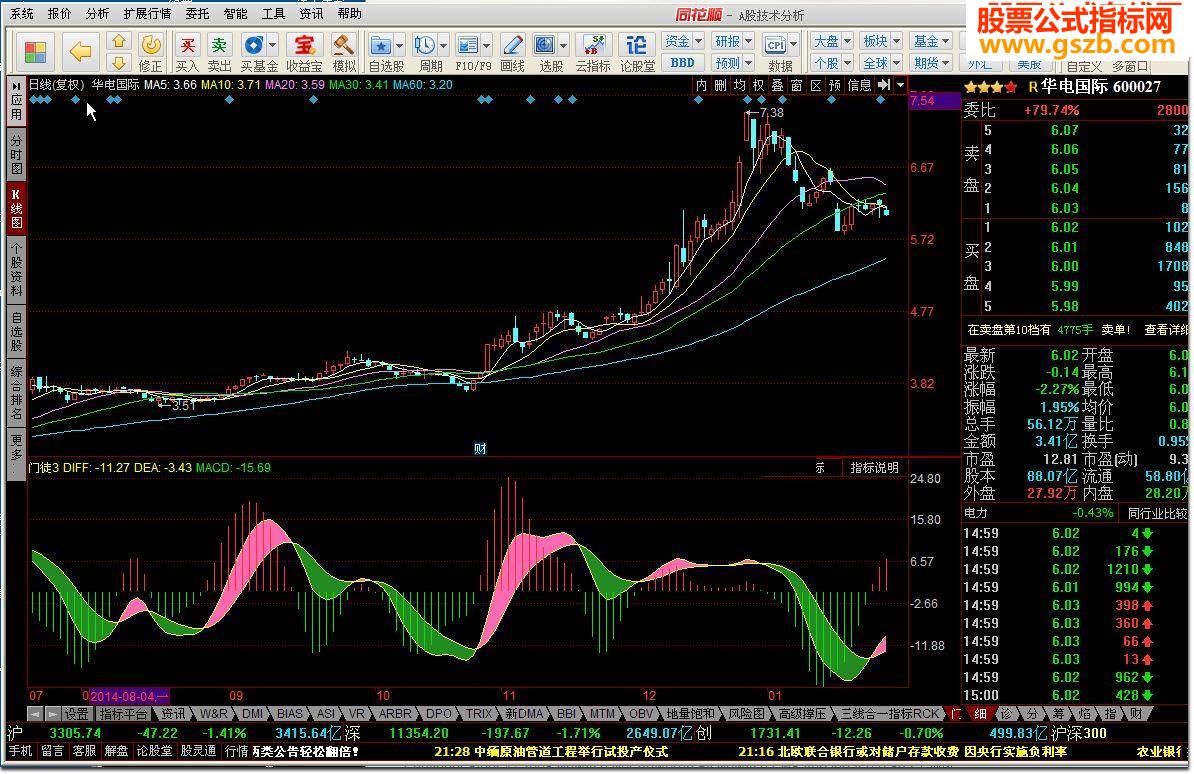Open the 云指标 cloud indicator icon
The width and height of the screenshot is (1194, 774).
pyautogui.click(x=593, y=46)
